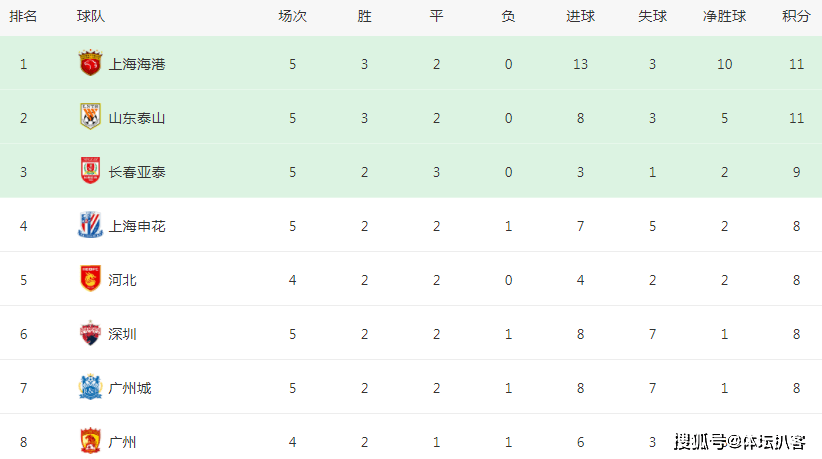This screenshot has width=822, height=459.
Task: Click the 山东泰山 team crest
Action: click(90, 117)
